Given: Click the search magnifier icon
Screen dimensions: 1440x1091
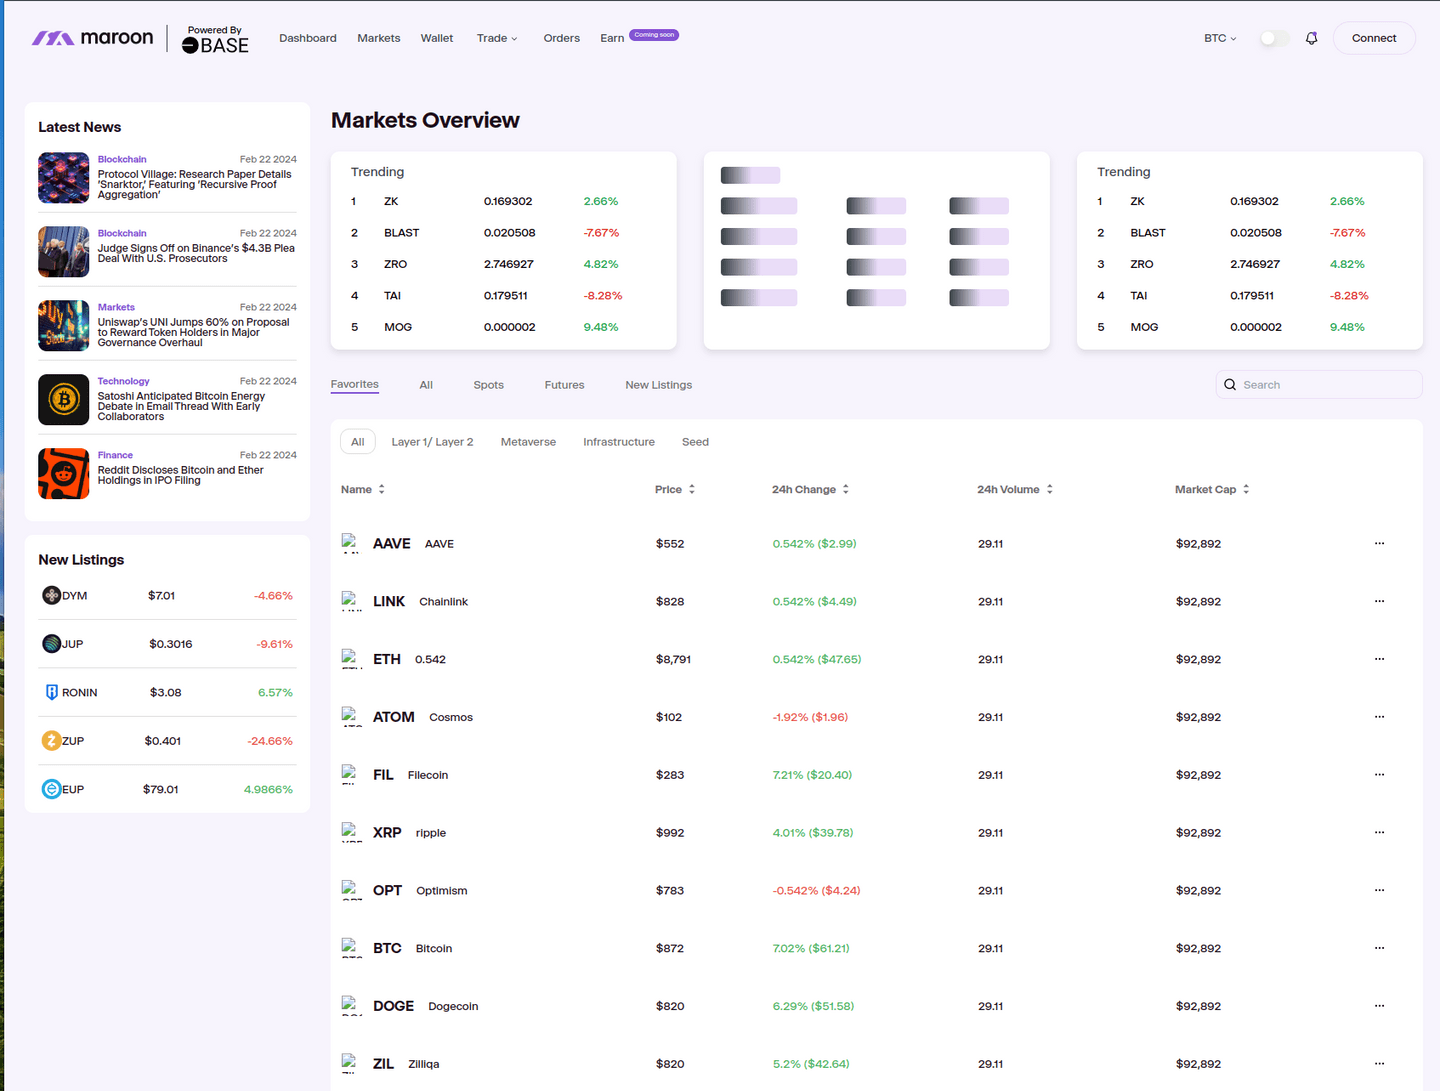Looking at the screenshot, I should coord(1230,385).
